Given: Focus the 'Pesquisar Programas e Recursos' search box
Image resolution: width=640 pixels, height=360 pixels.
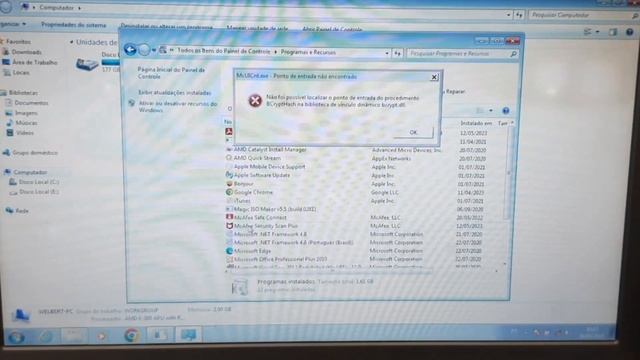Looking at the screenshot, I should (458, 53).
